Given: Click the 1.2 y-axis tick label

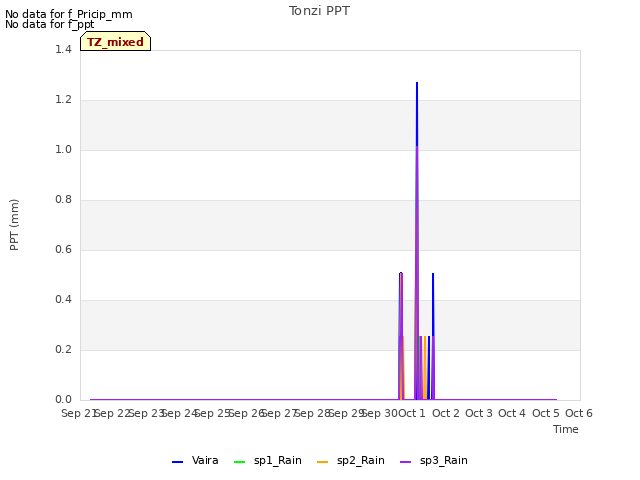Looking at the screenshot, I should point(63,100).
